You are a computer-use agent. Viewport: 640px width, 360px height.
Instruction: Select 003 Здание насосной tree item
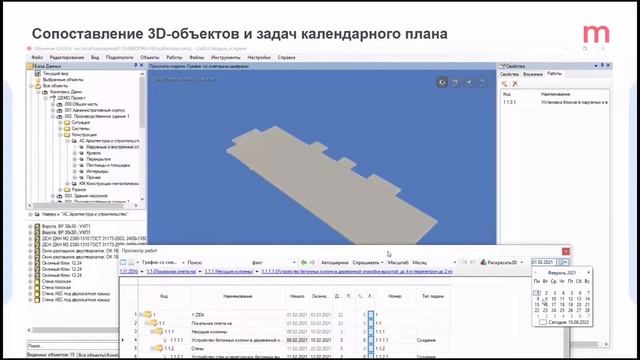[x=86, y=196]
